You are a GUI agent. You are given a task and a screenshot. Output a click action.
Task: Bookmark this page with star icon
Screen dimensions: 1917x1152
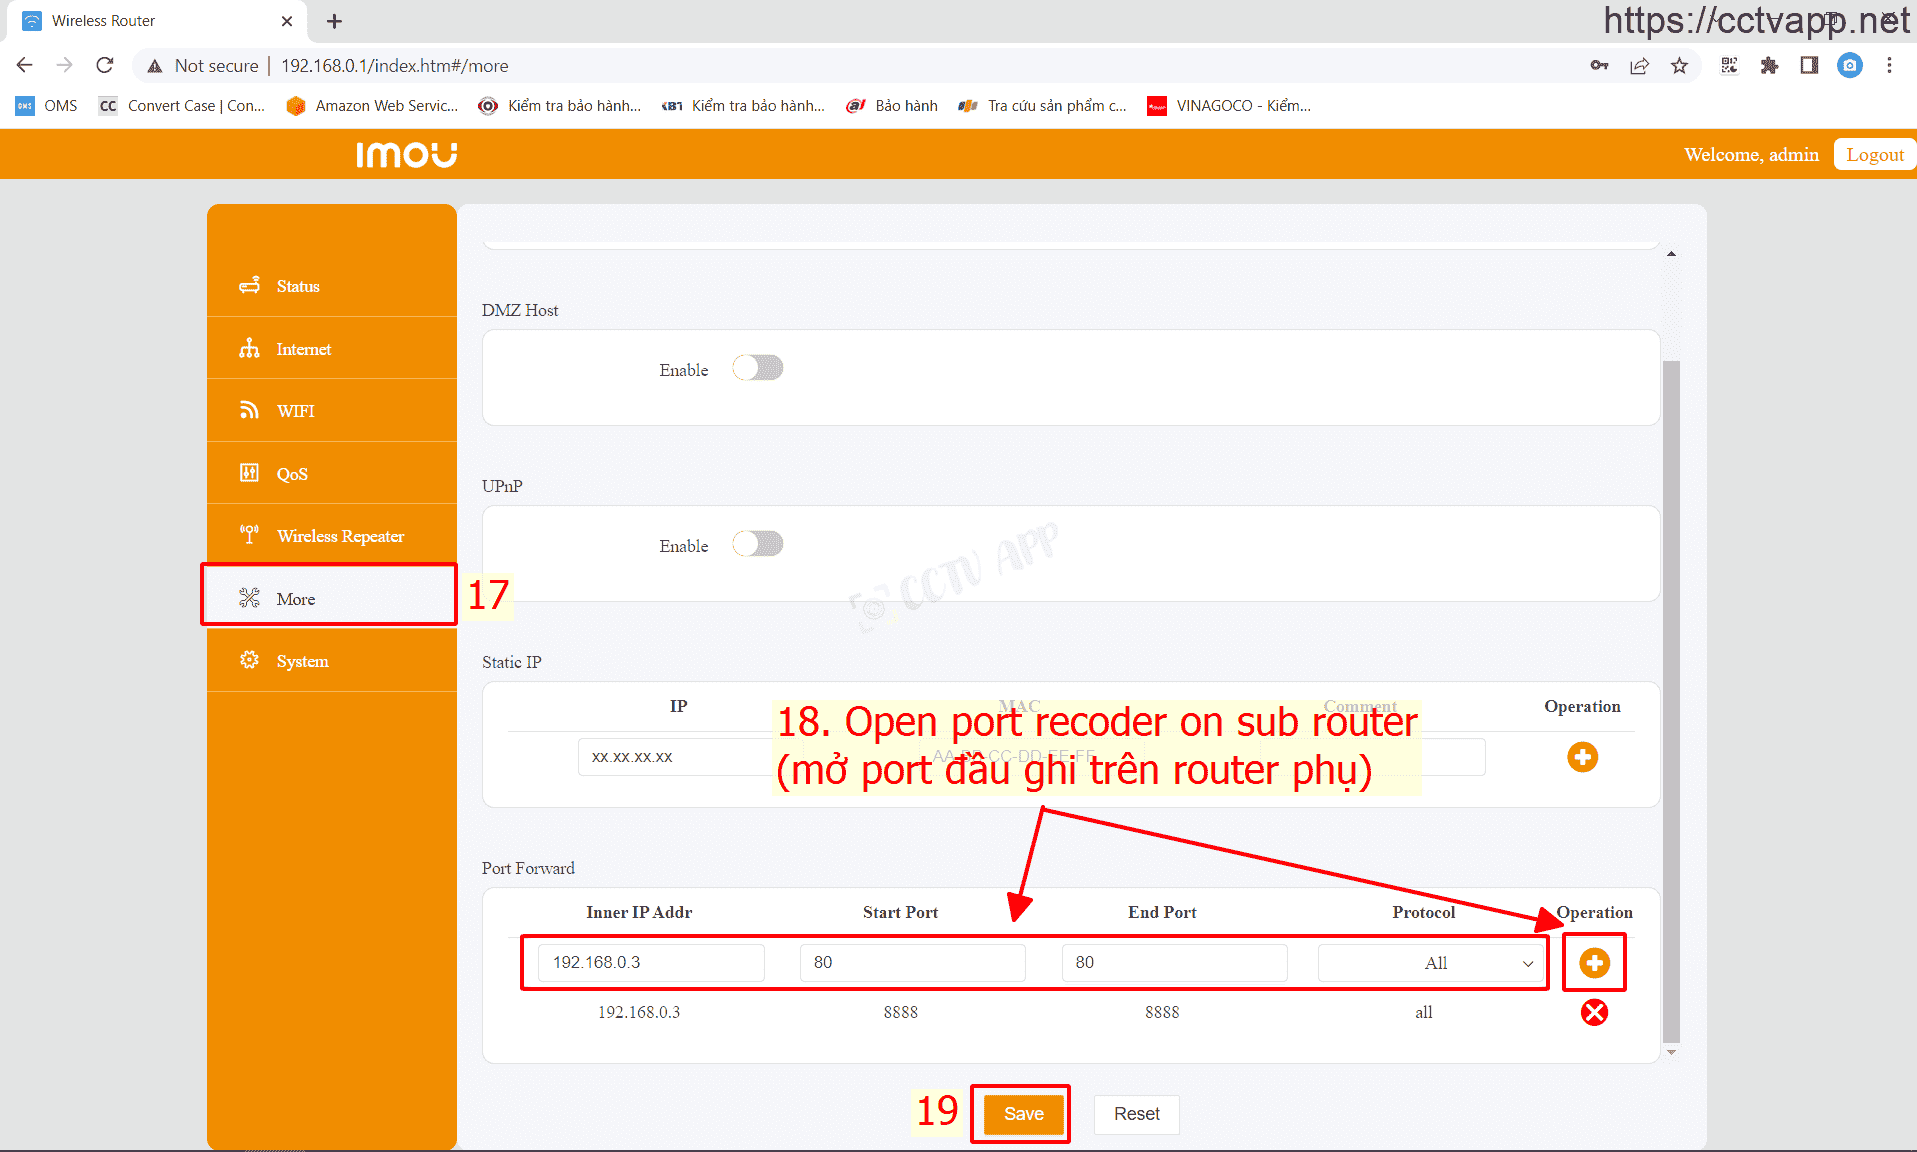1679,66
